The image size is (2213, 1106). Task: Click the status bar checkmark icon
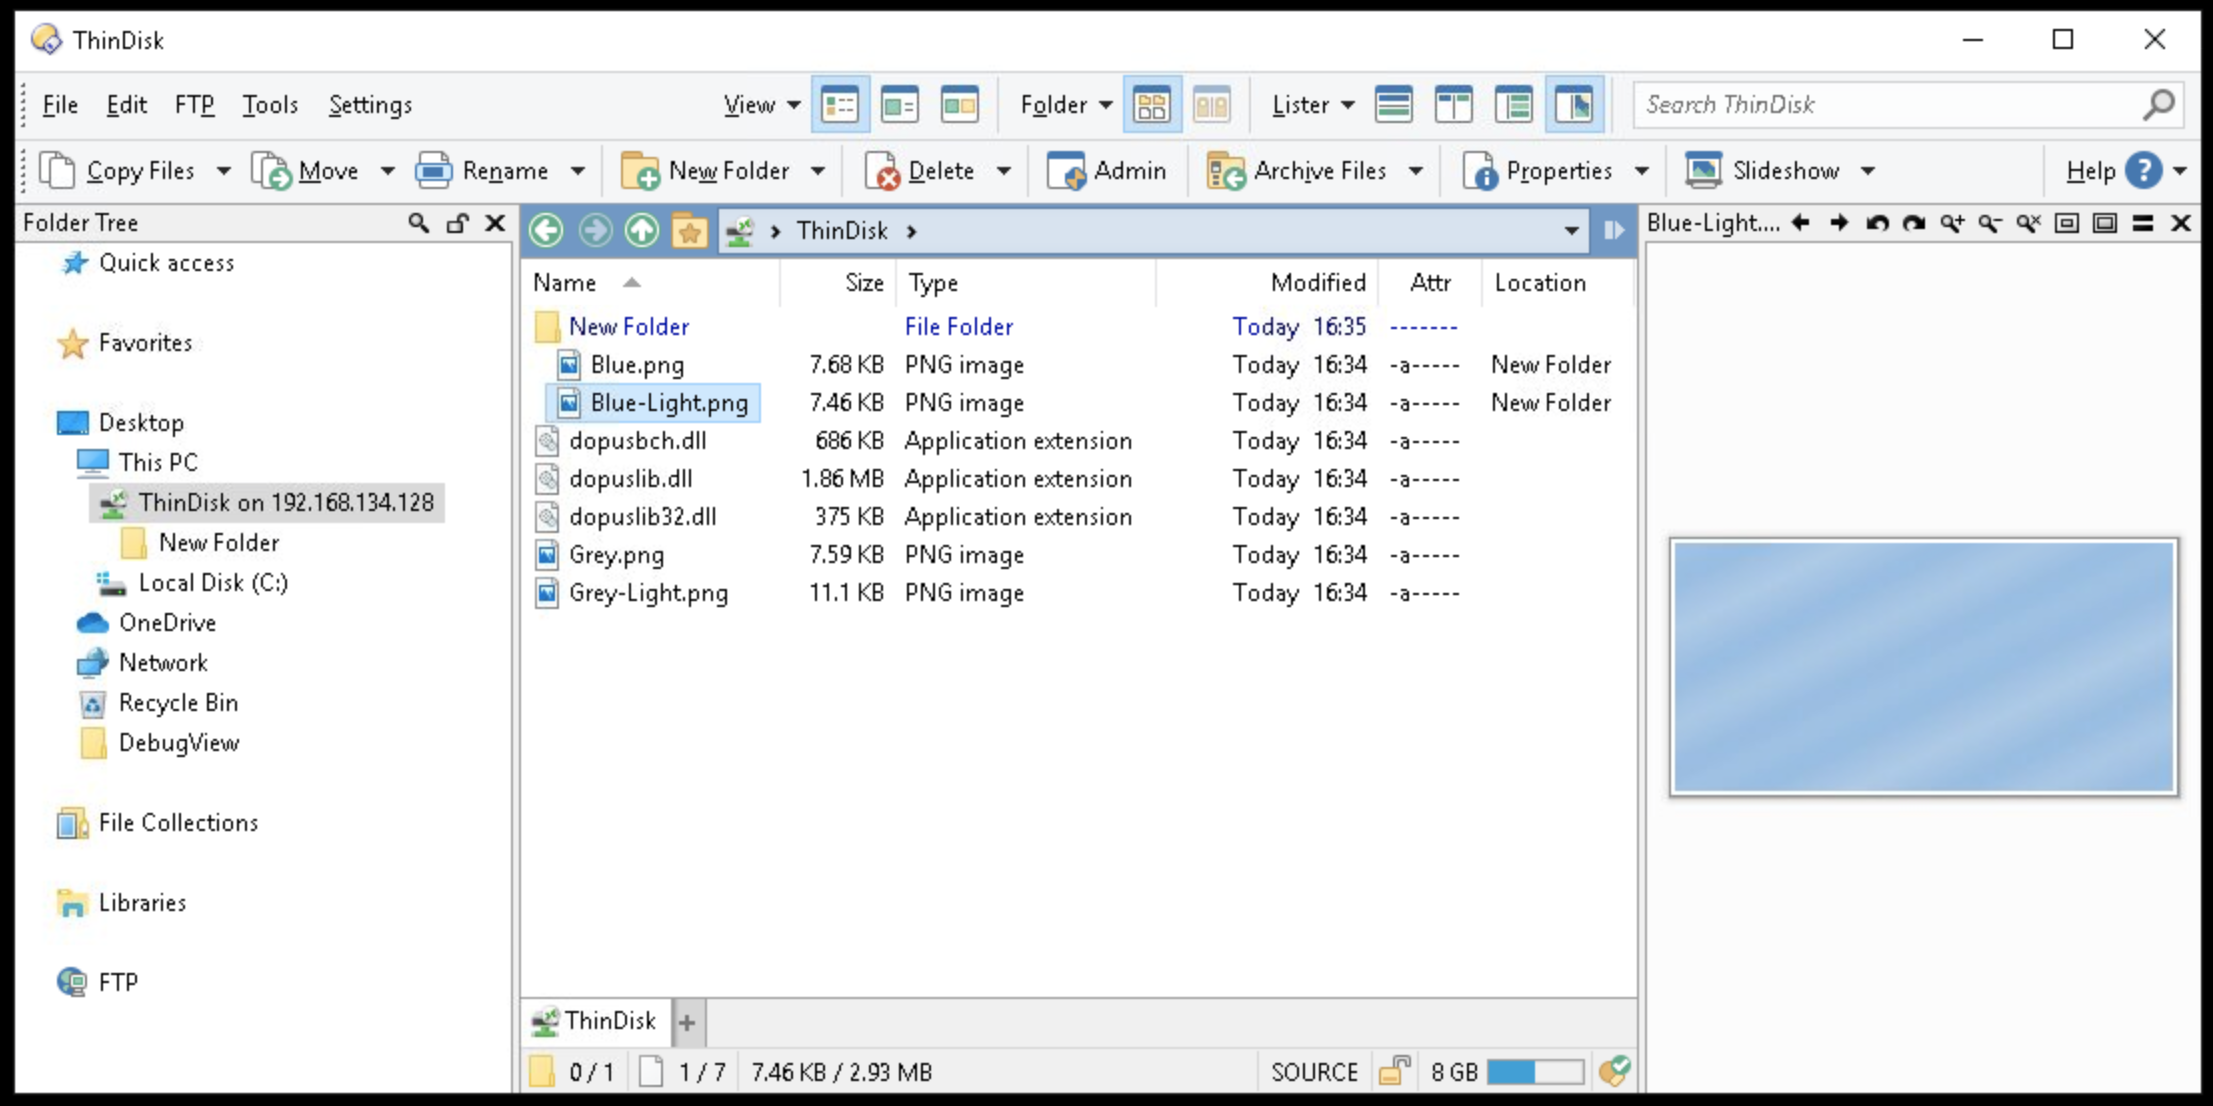(x=1614, y=1072)
